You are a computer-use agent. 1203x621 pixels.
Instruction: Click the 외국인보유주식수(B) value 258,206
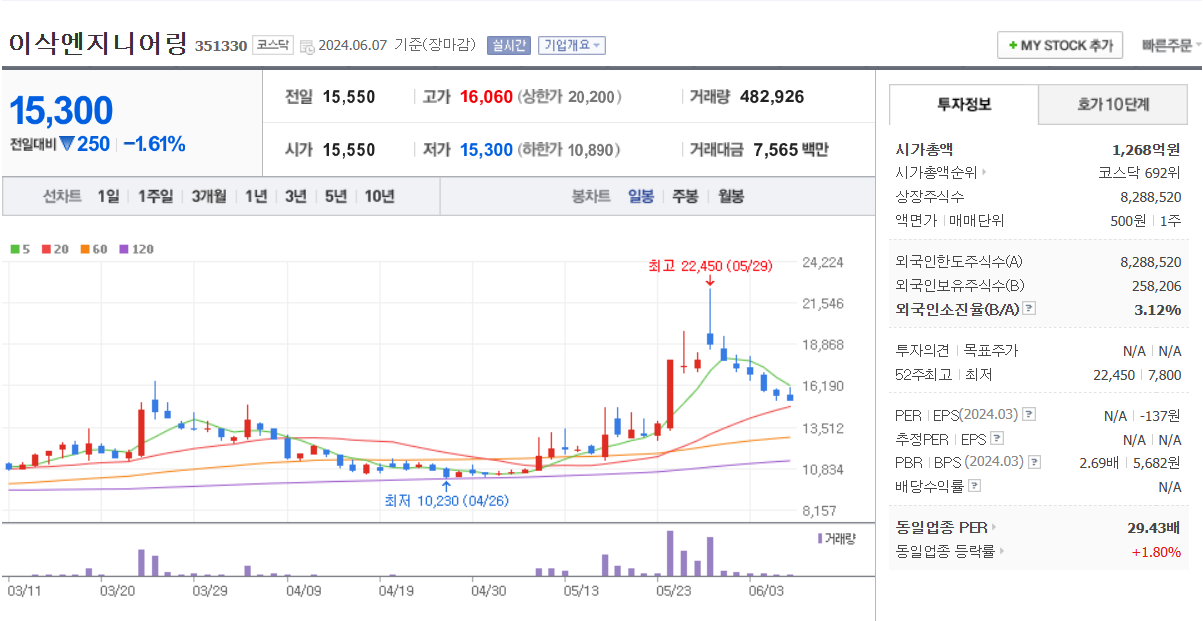[x=1156, y=285]
